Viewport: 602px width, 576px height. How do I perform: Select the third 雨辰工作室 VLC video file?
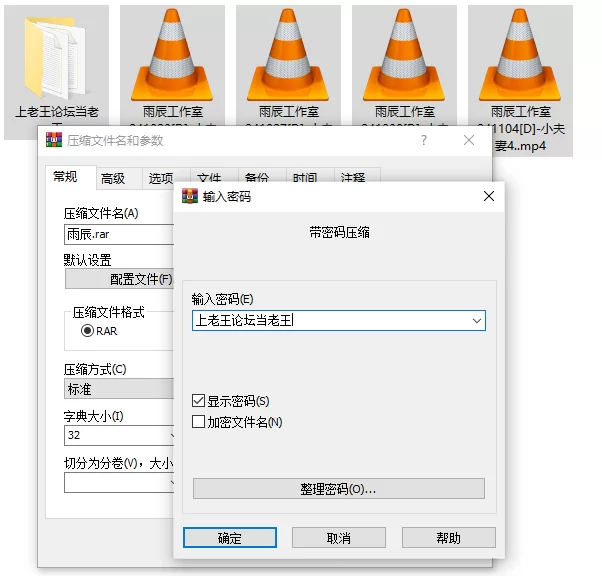click(x=404, y=55)
